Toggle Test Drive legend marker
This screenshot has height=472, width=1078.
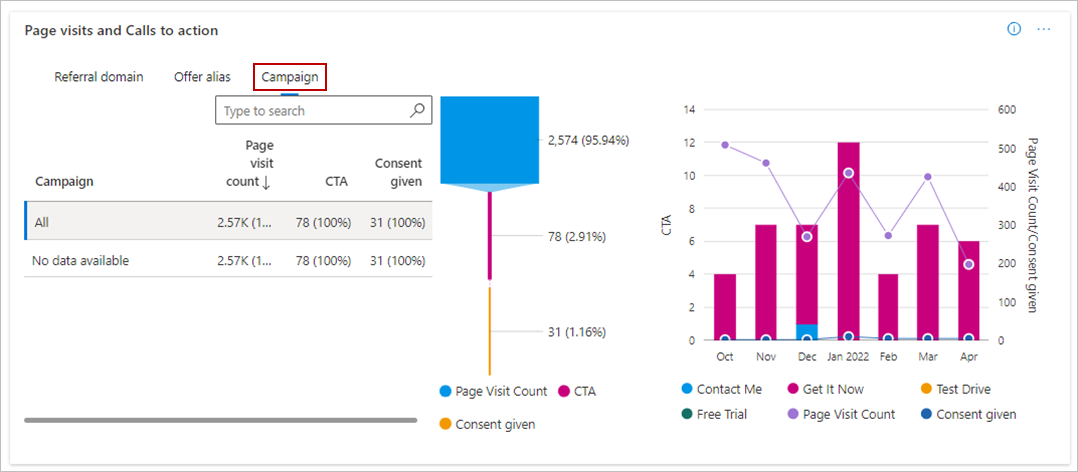tap(926, 389)
